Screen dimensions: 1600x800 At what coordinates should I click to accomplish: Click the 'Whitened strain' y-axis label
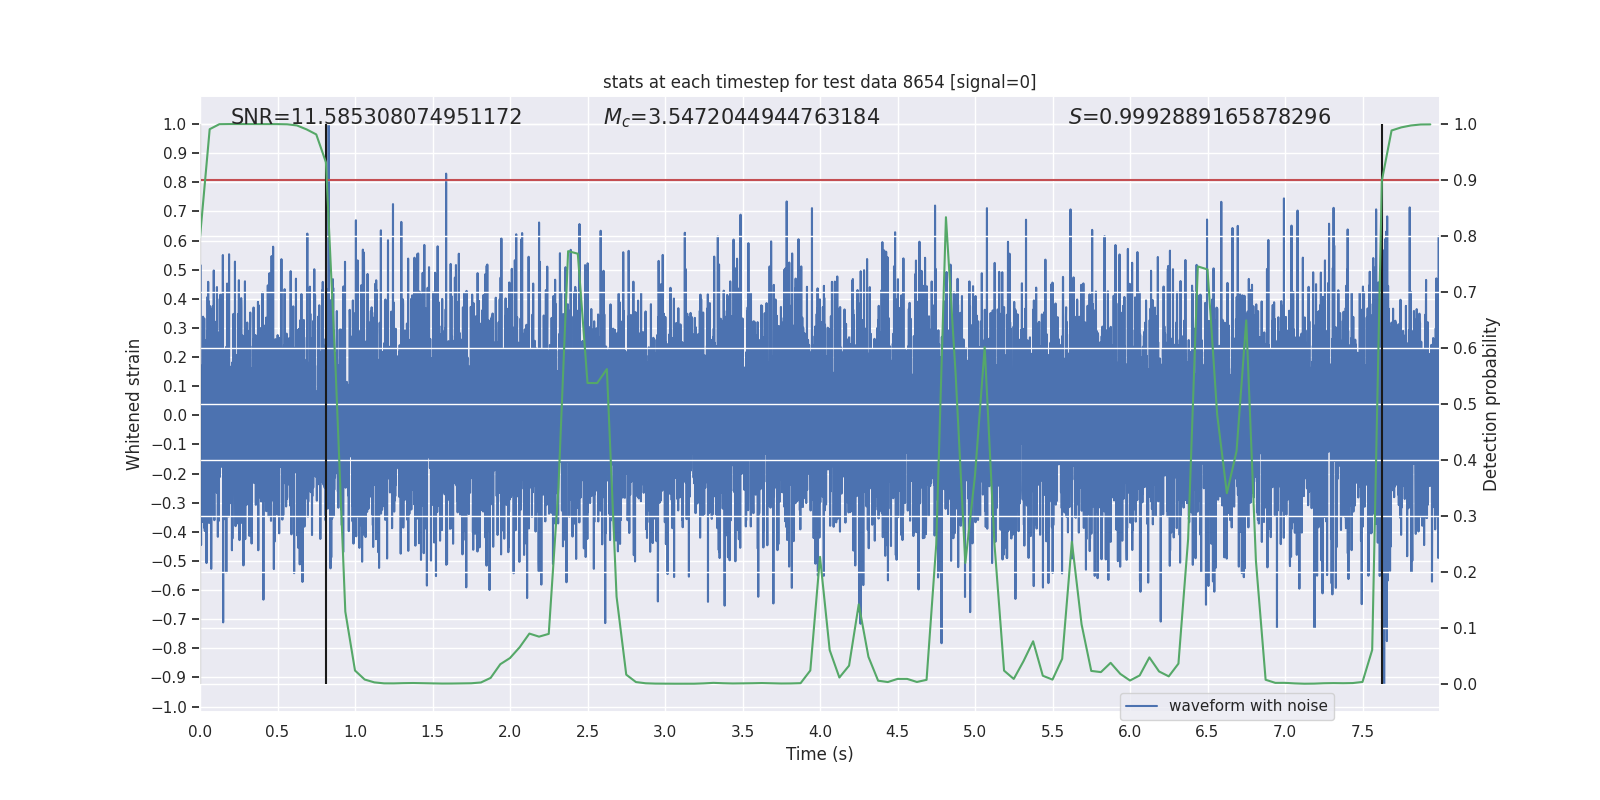click(133, 404)
